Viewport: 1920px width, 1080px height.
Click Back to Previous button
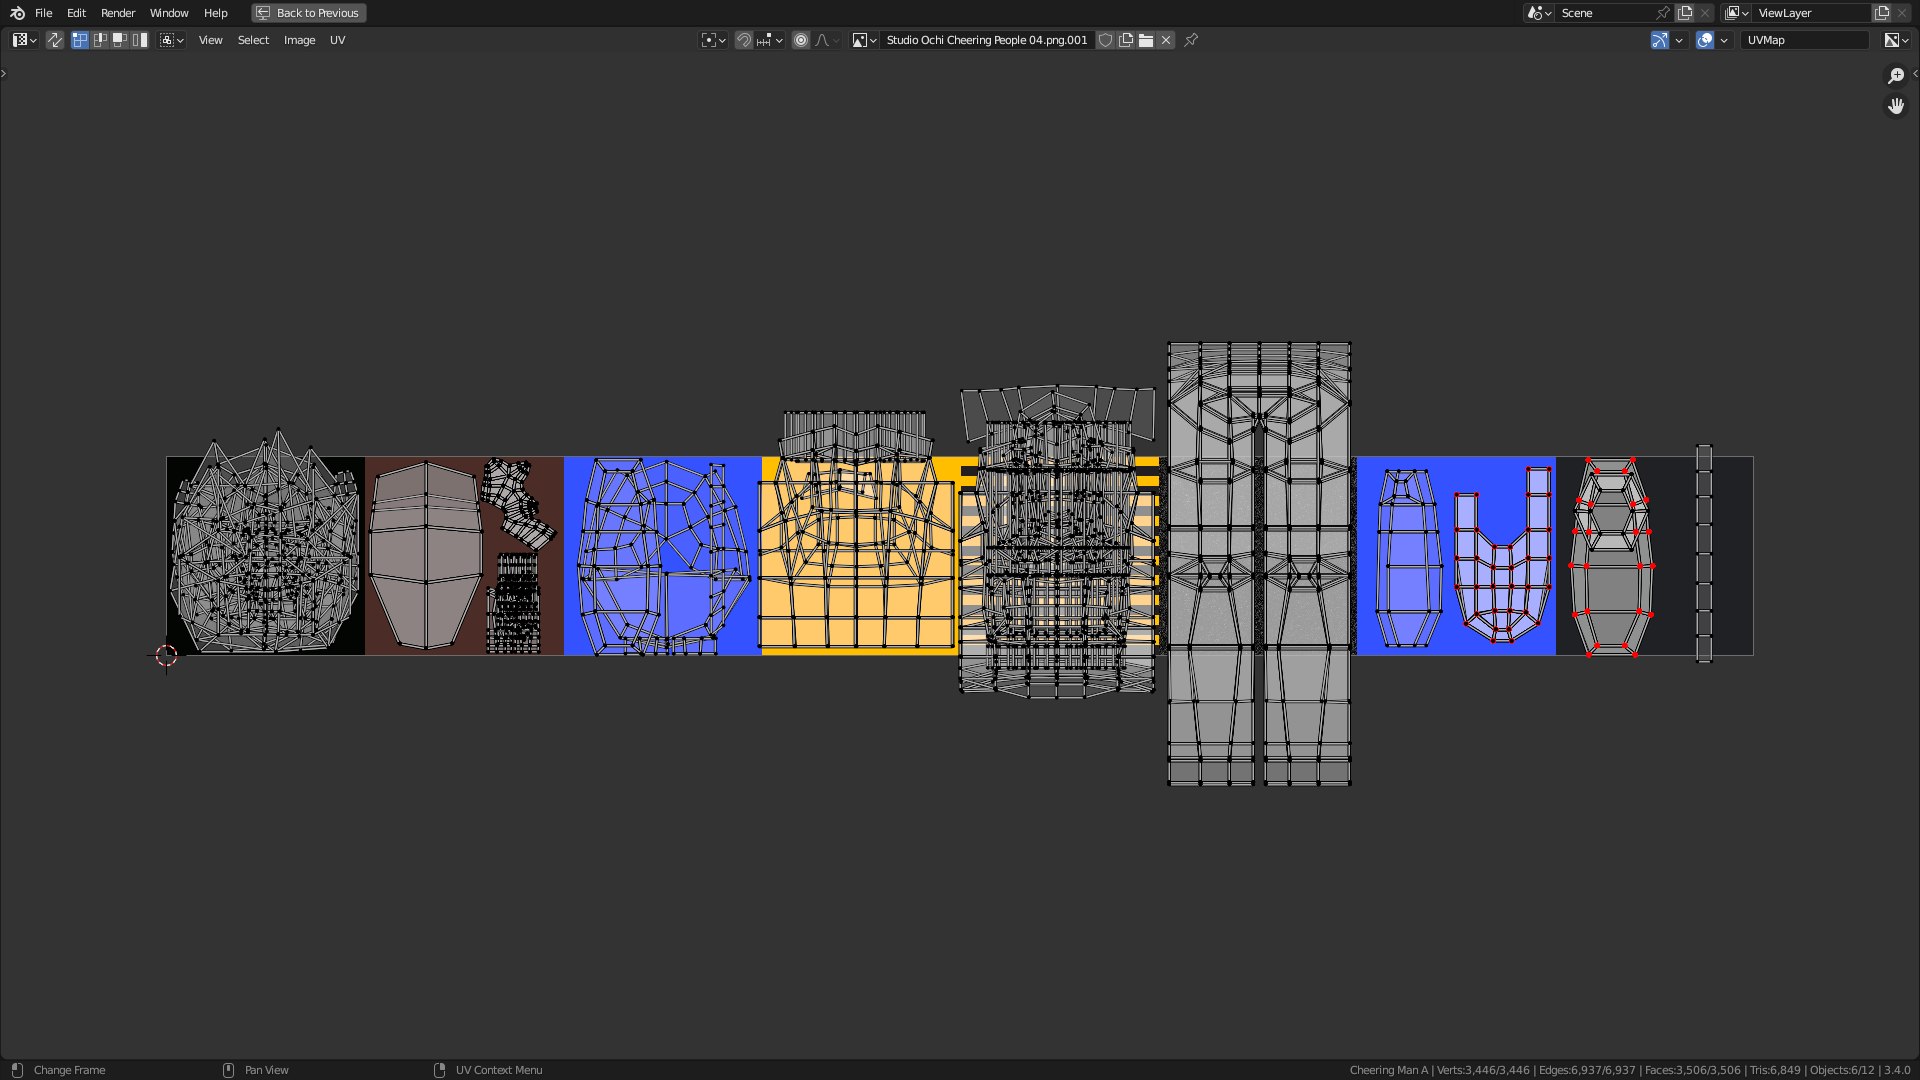click(308, 13)
